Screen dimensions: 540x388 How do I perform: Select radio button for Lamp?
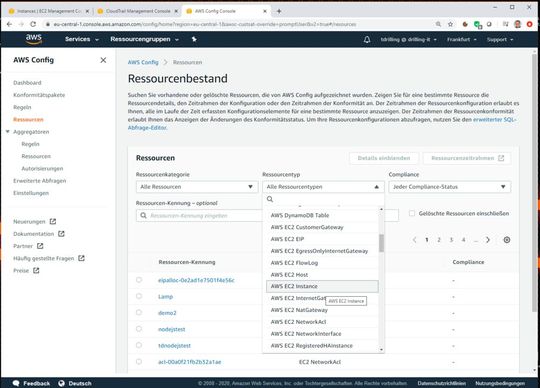click(139, 296)
